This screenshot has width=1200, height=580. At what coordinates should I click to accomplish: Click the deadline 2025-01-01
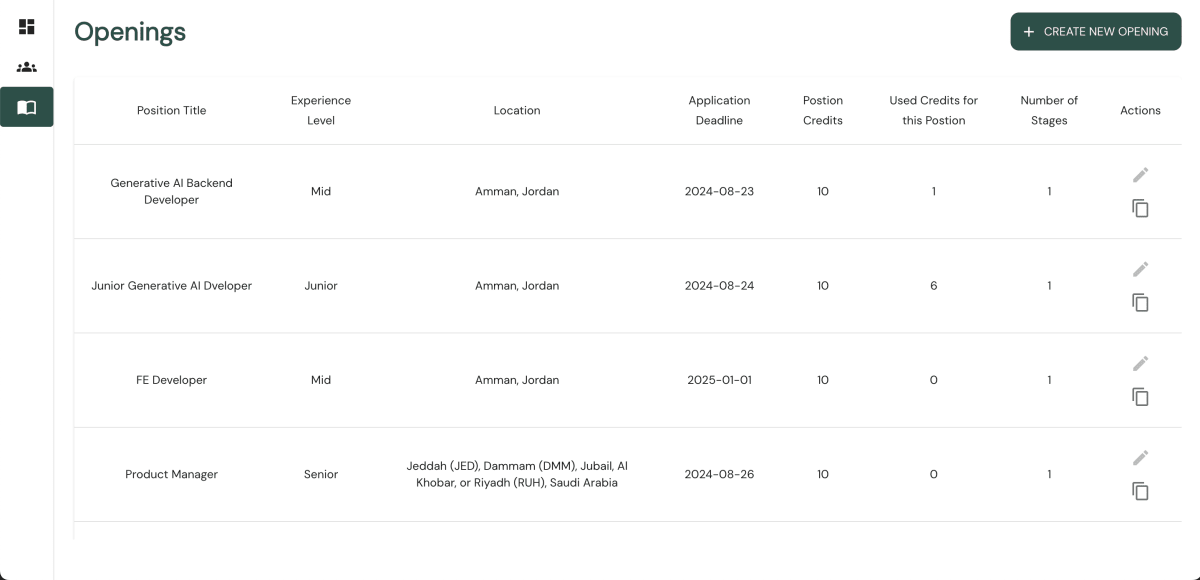[x=719, y=380]
